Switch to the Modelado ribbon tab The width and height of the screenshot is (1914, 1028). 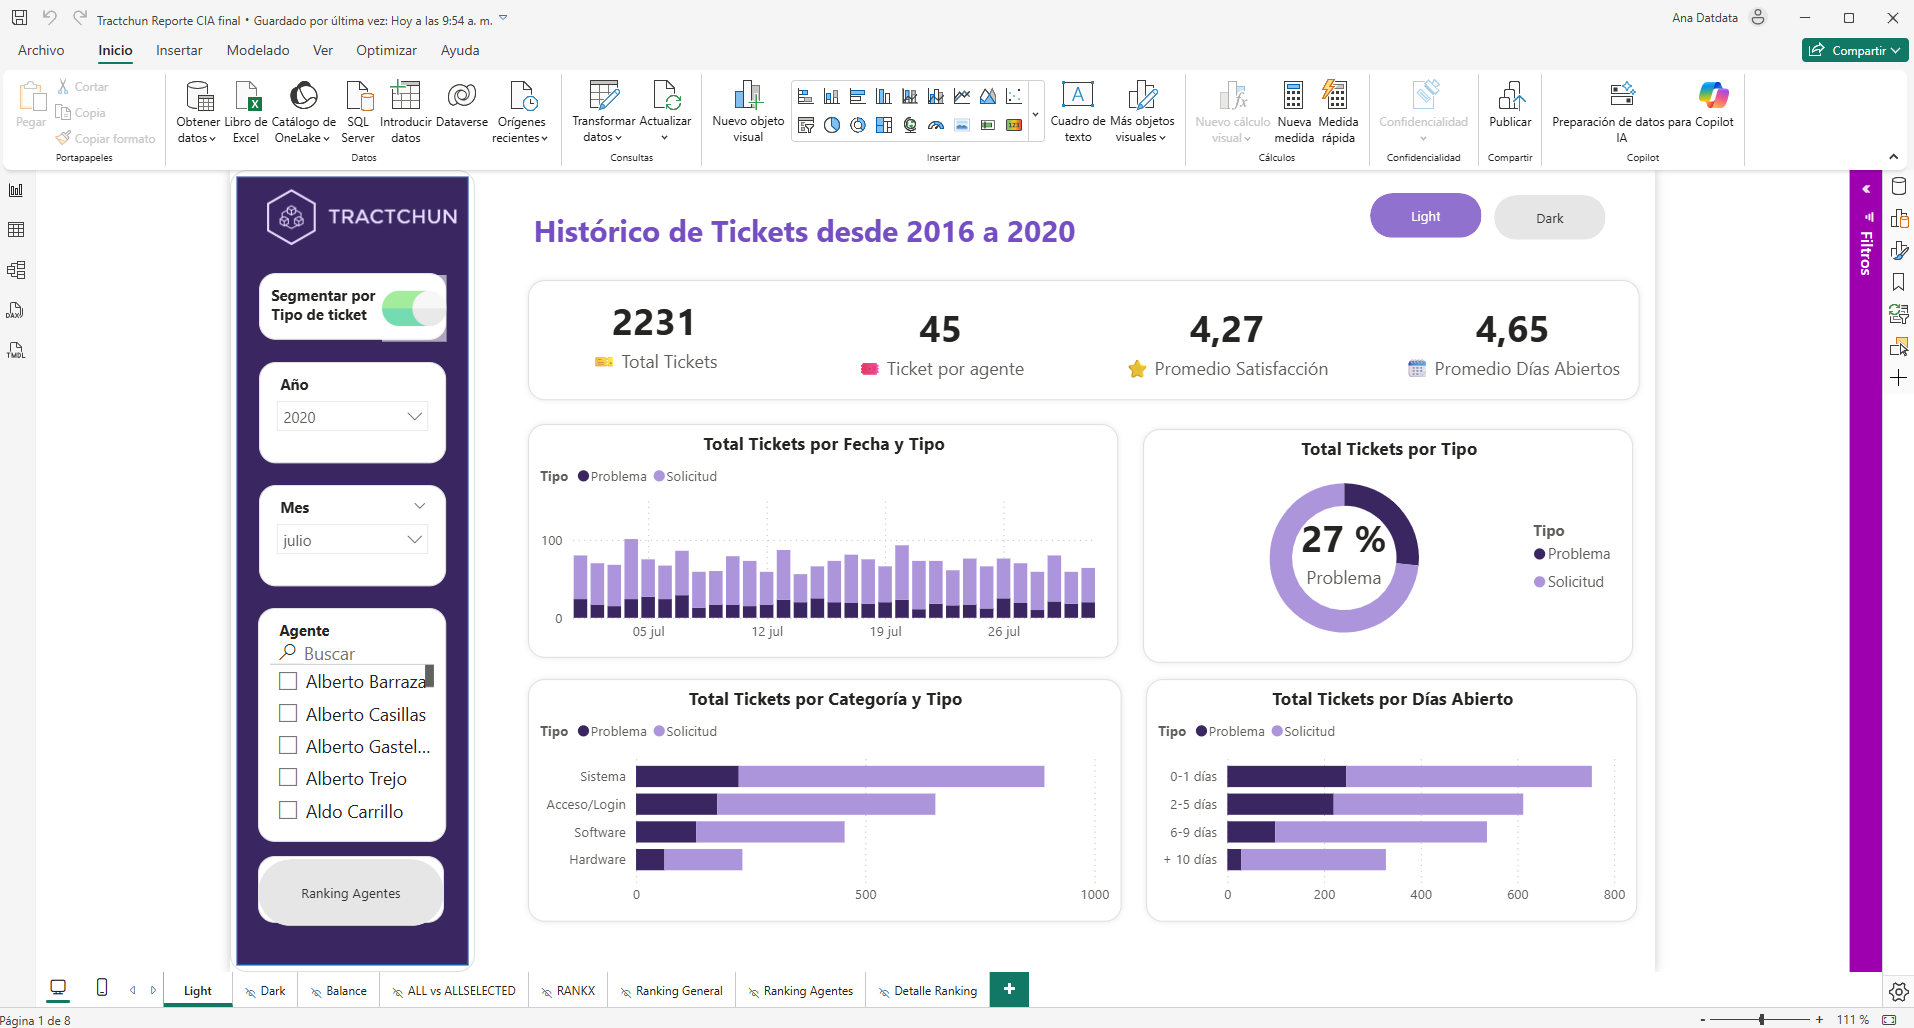pos(258,50)
